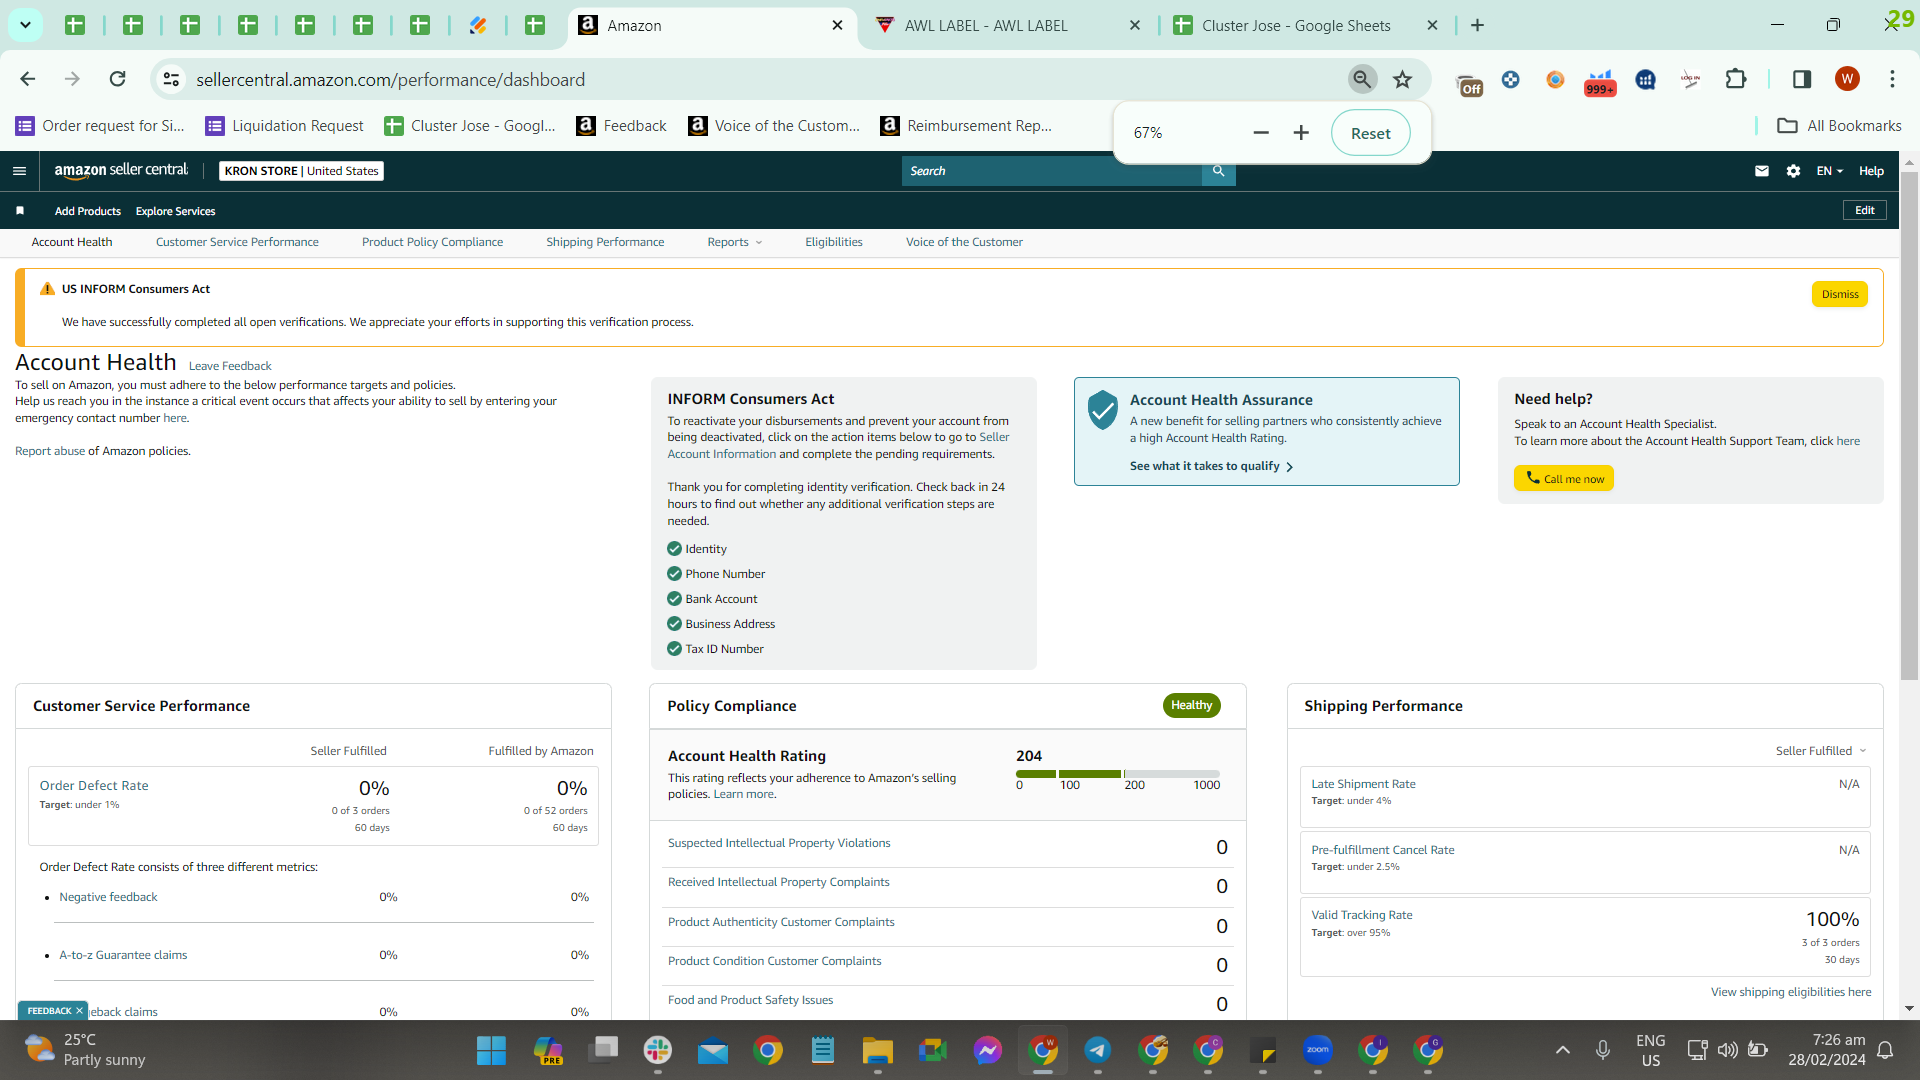Click the search magnifier button in Seller Central
This screenshot has height=1080, width=1920.
point(1218,171)
